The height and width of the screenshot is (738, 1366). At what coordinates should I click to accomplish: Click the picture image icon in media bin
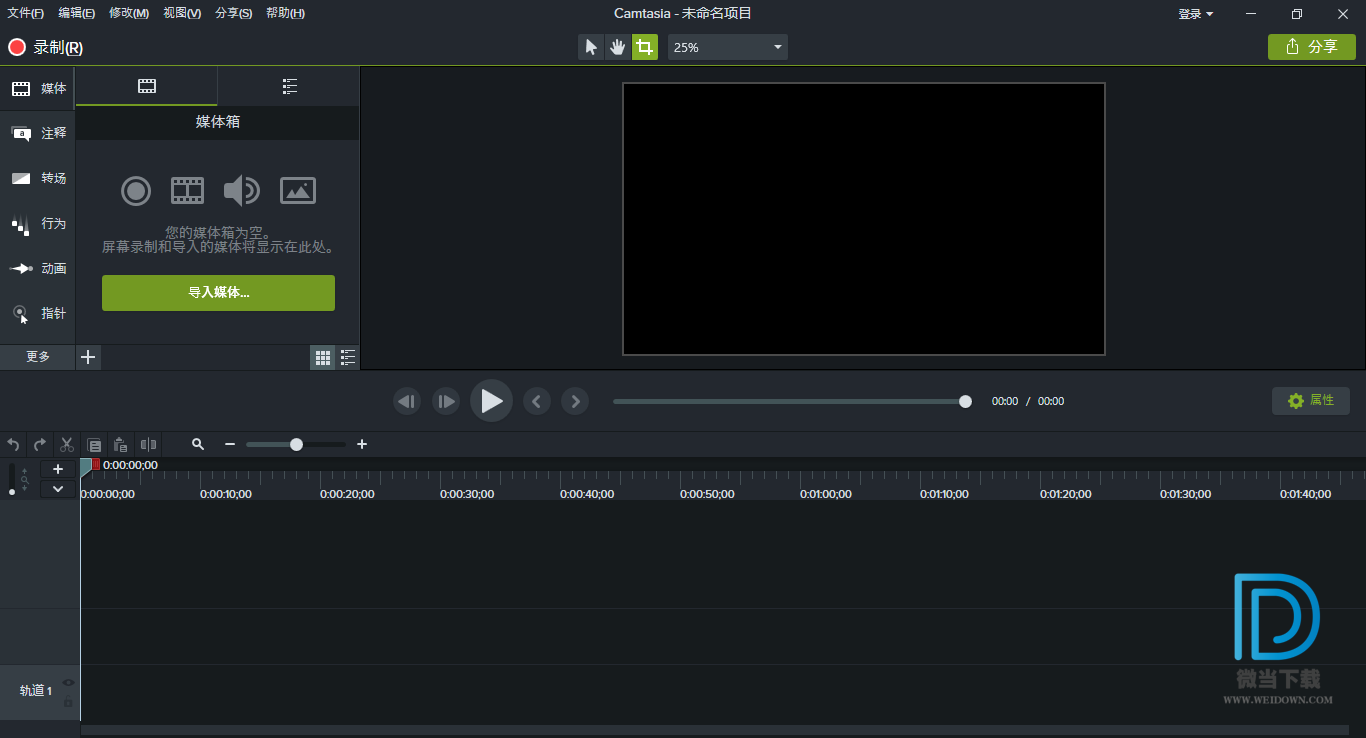tap(298, 190)
